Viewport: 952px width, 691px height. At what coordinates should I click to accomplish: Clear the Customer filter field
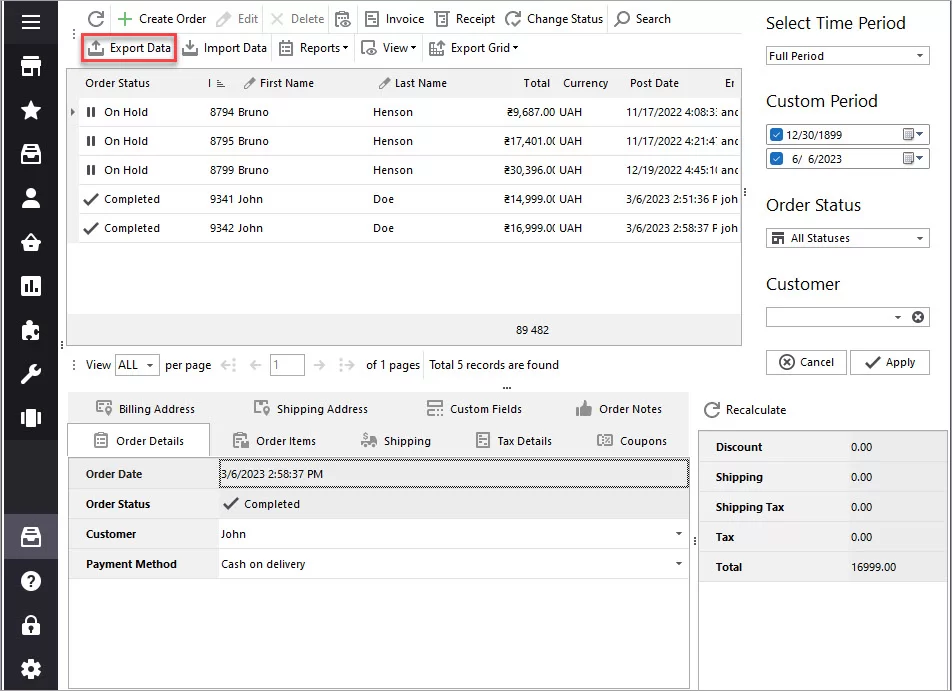click(x=918, y=317)
